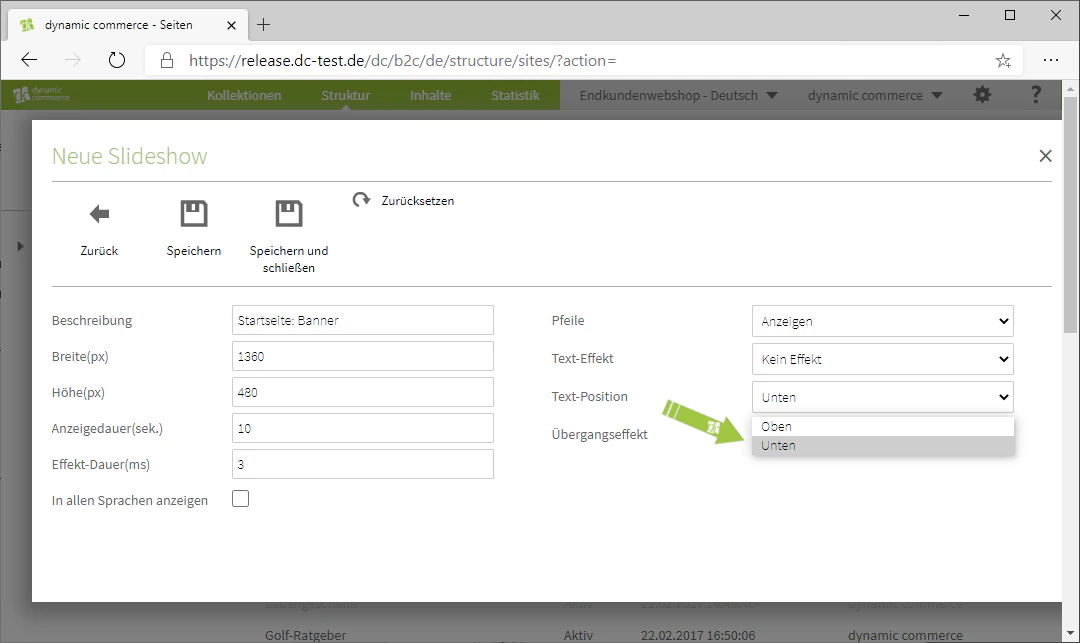Click the Text-Position dropdown showing Unten
Screen dimensions: 1080x643
click(882, 397)
